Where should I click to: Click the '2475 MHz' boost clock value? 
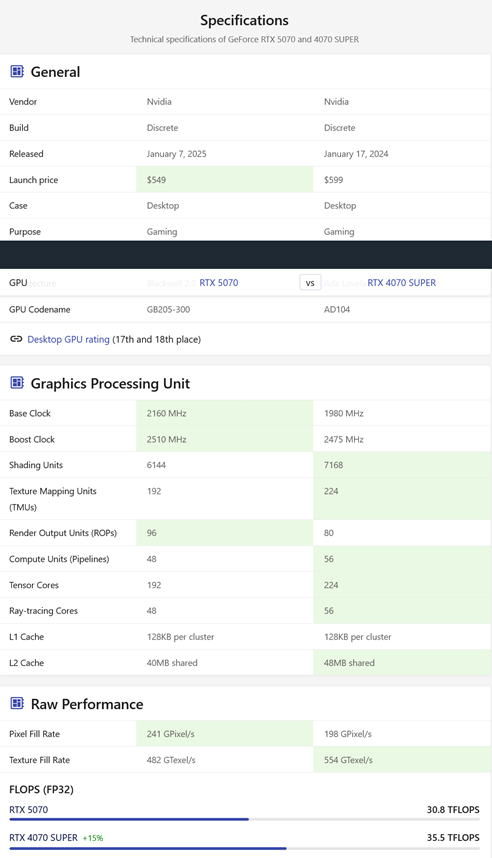[x=344, y=439]
